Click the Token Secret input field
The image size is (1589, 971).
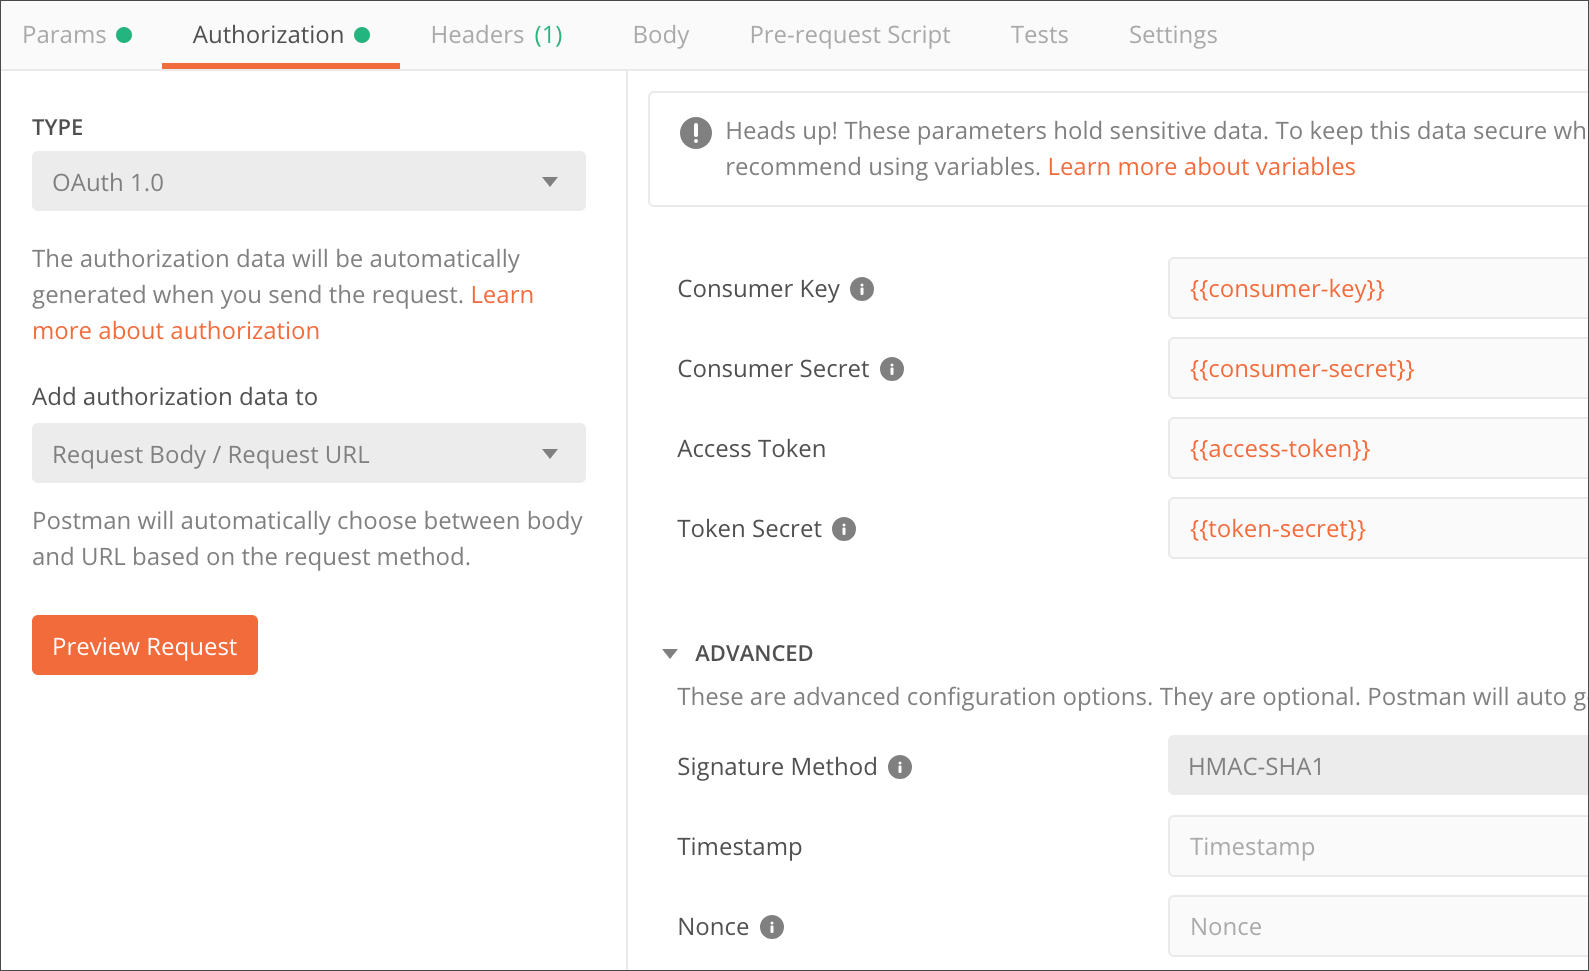click(x=1378, y=528)
